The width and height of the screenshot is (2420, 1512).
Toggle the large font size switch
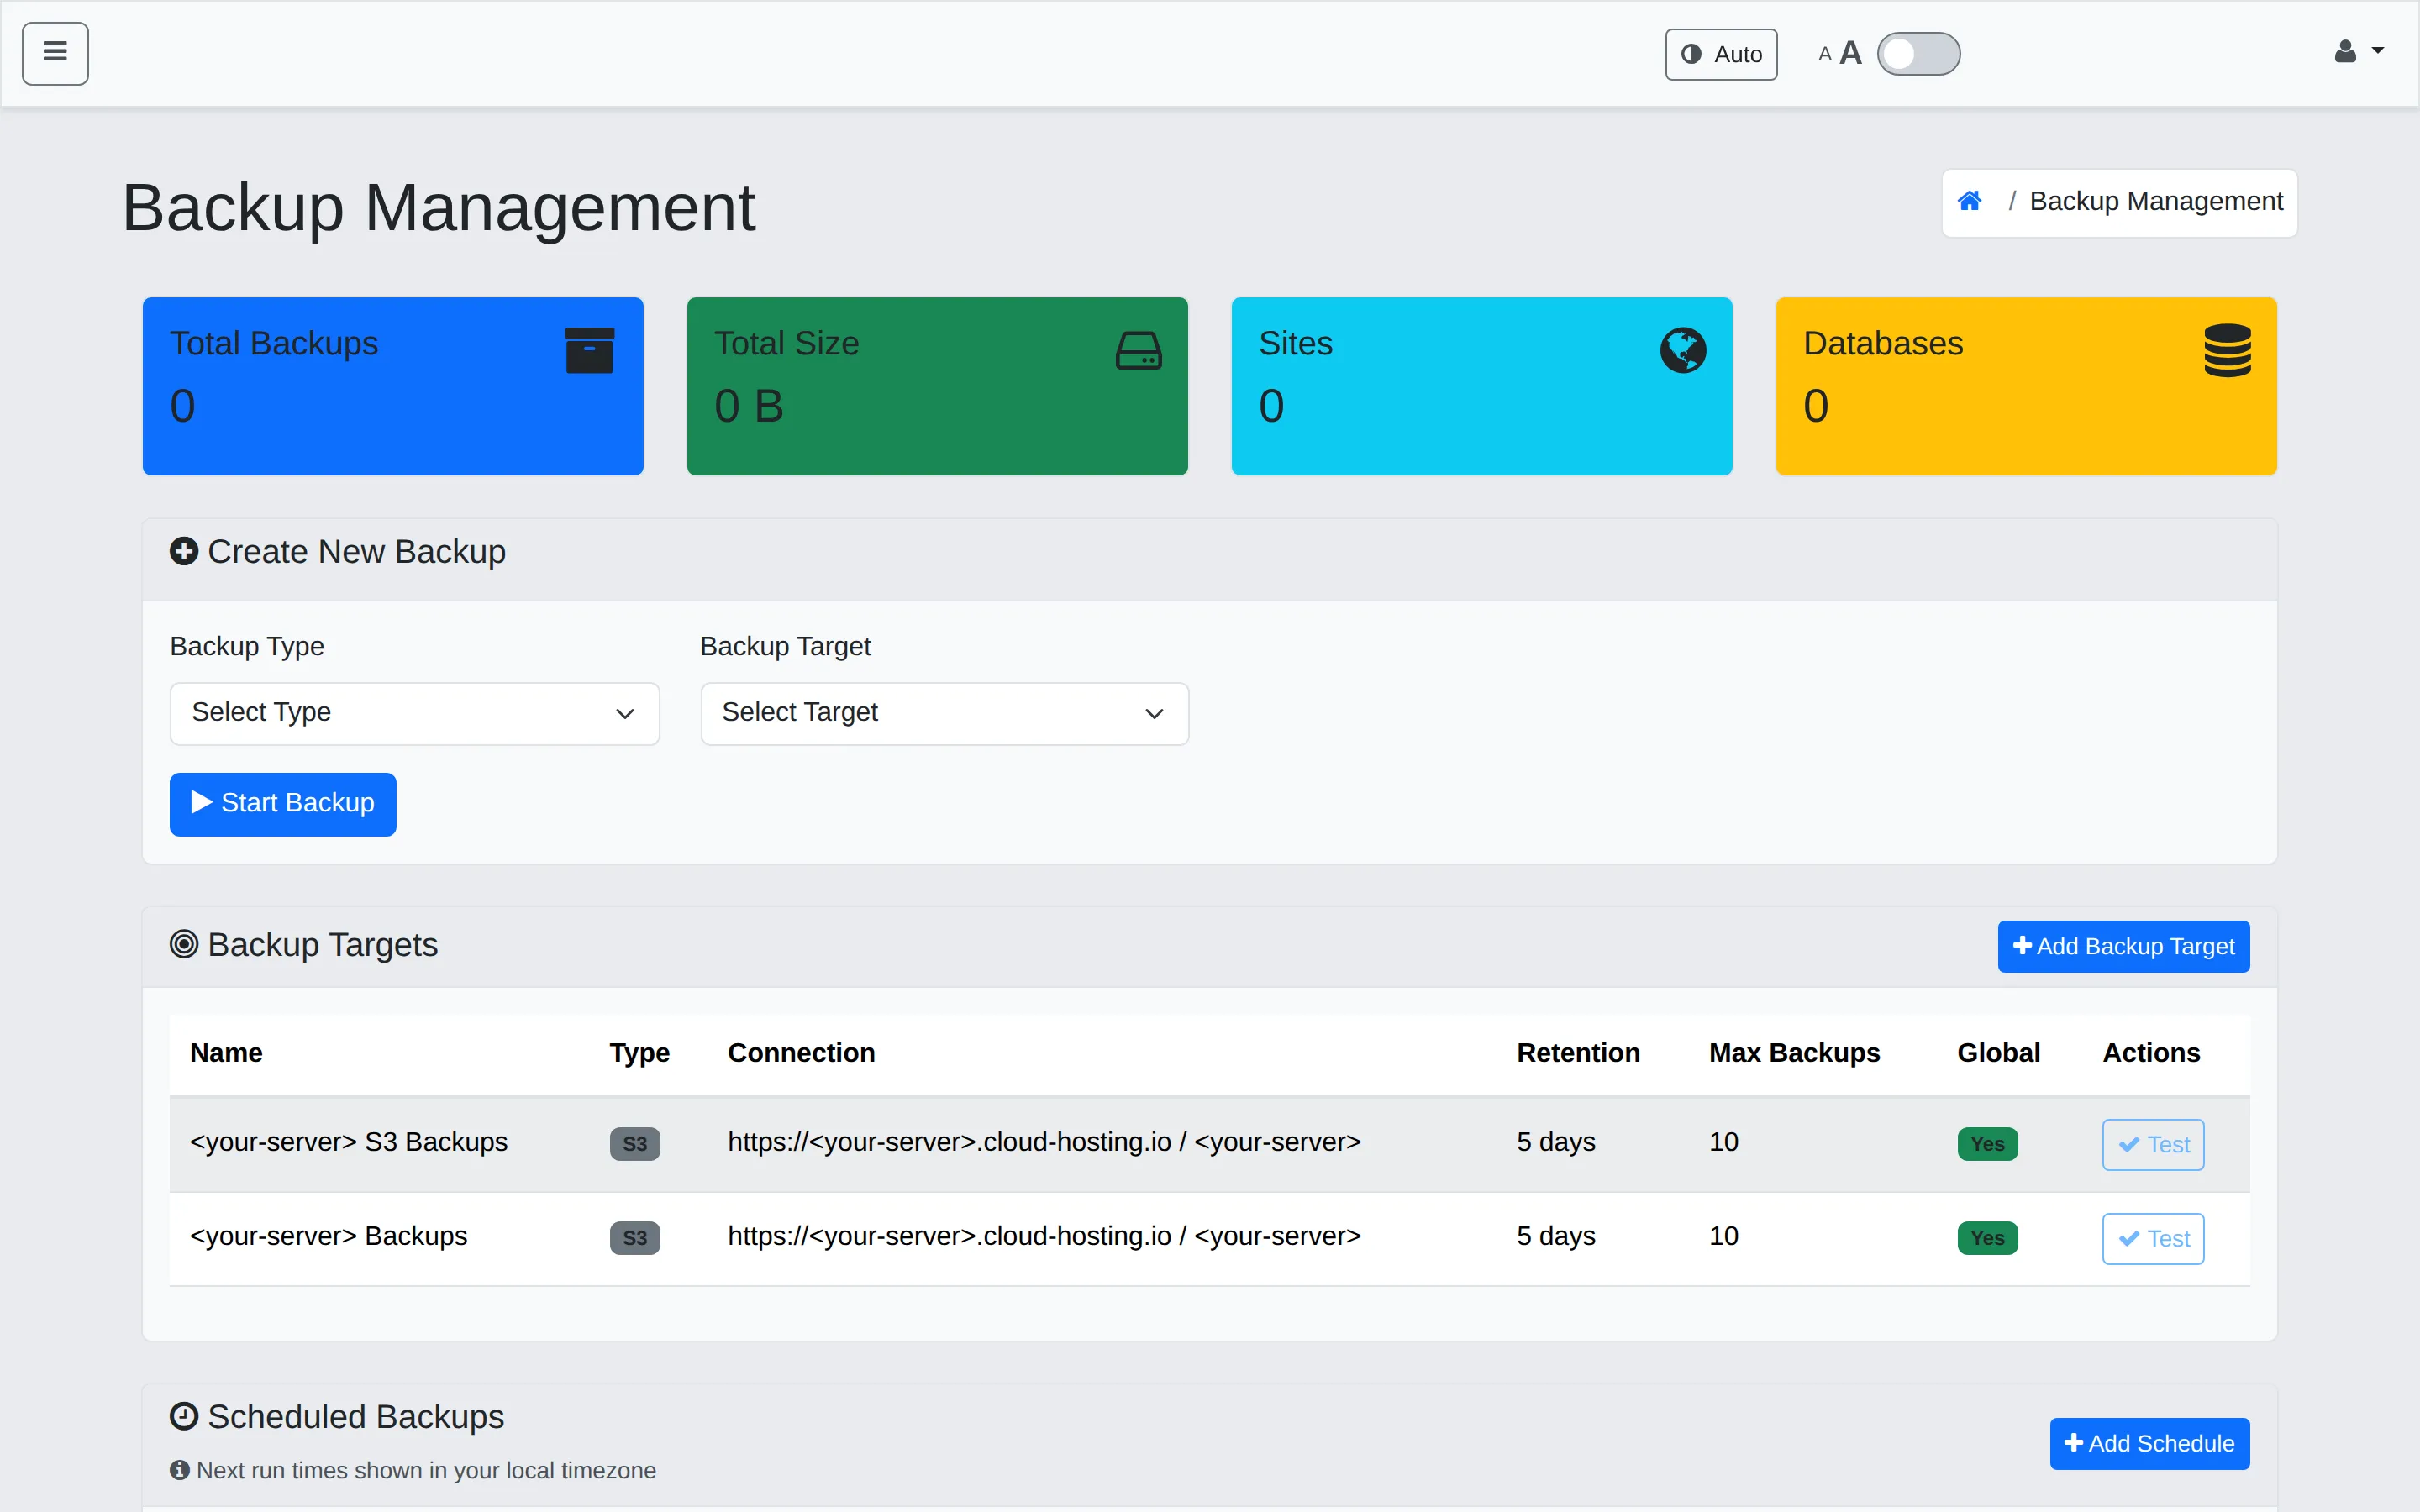click(x=1918, y=54)
